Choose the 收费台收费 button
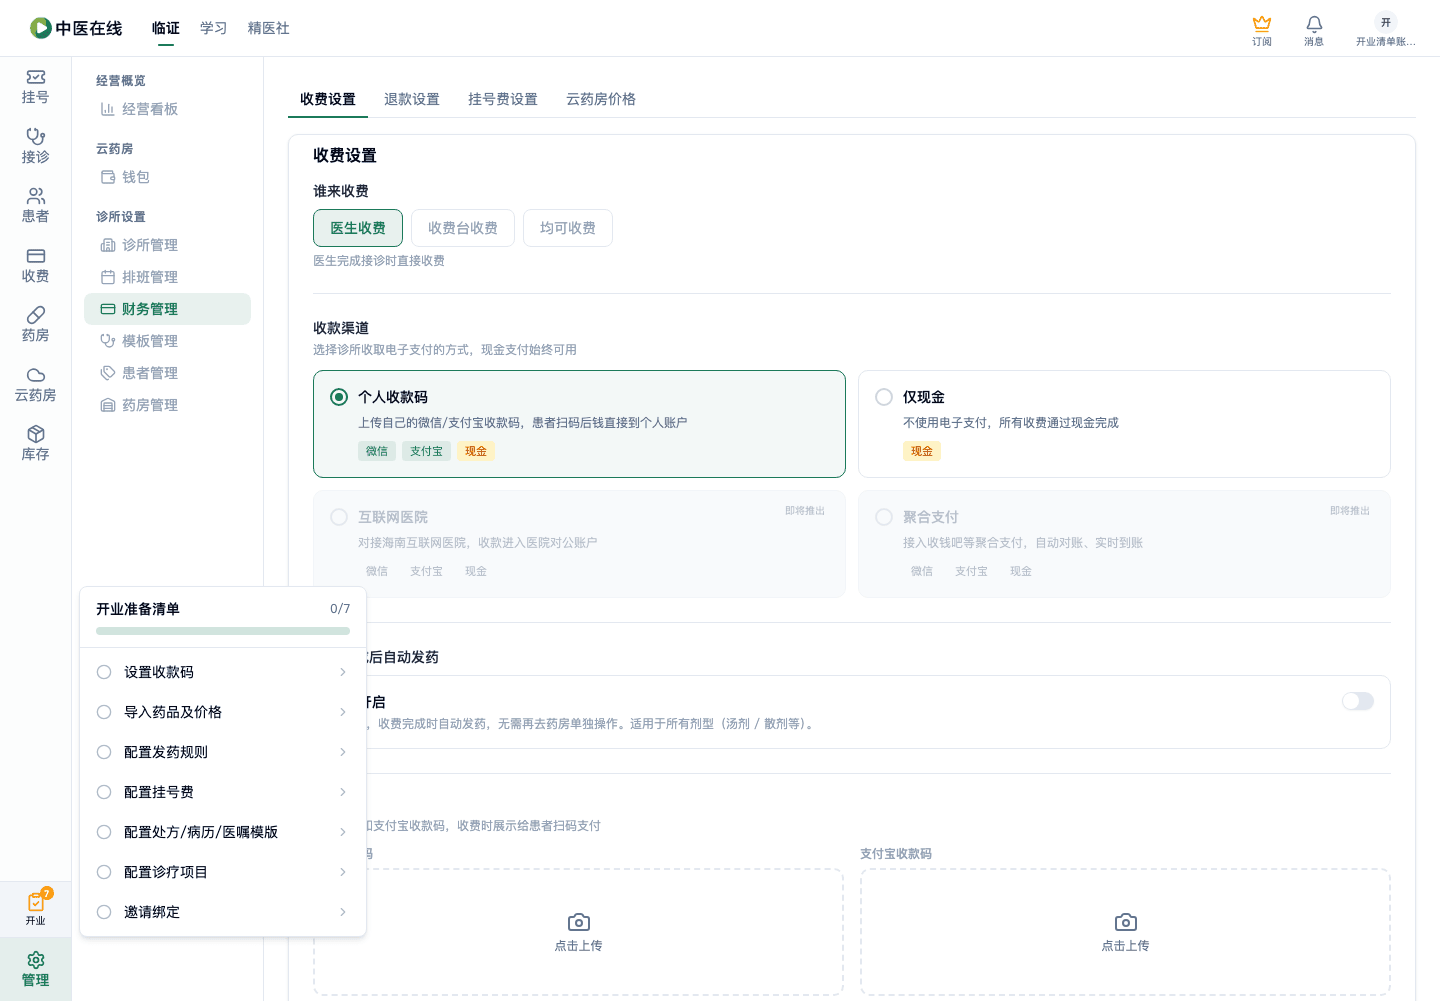This screenshot has height=1001, width=1440. 463,228
